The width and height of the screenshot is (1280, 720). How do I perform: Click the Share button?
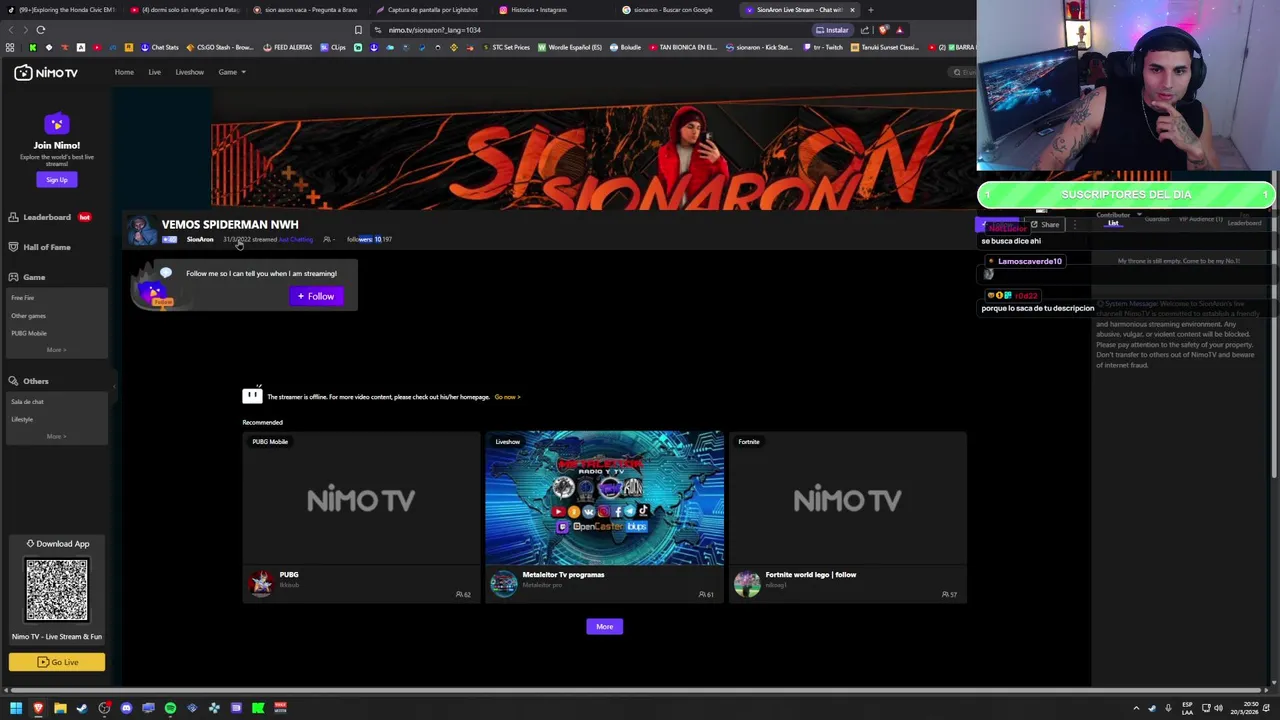1045,225
